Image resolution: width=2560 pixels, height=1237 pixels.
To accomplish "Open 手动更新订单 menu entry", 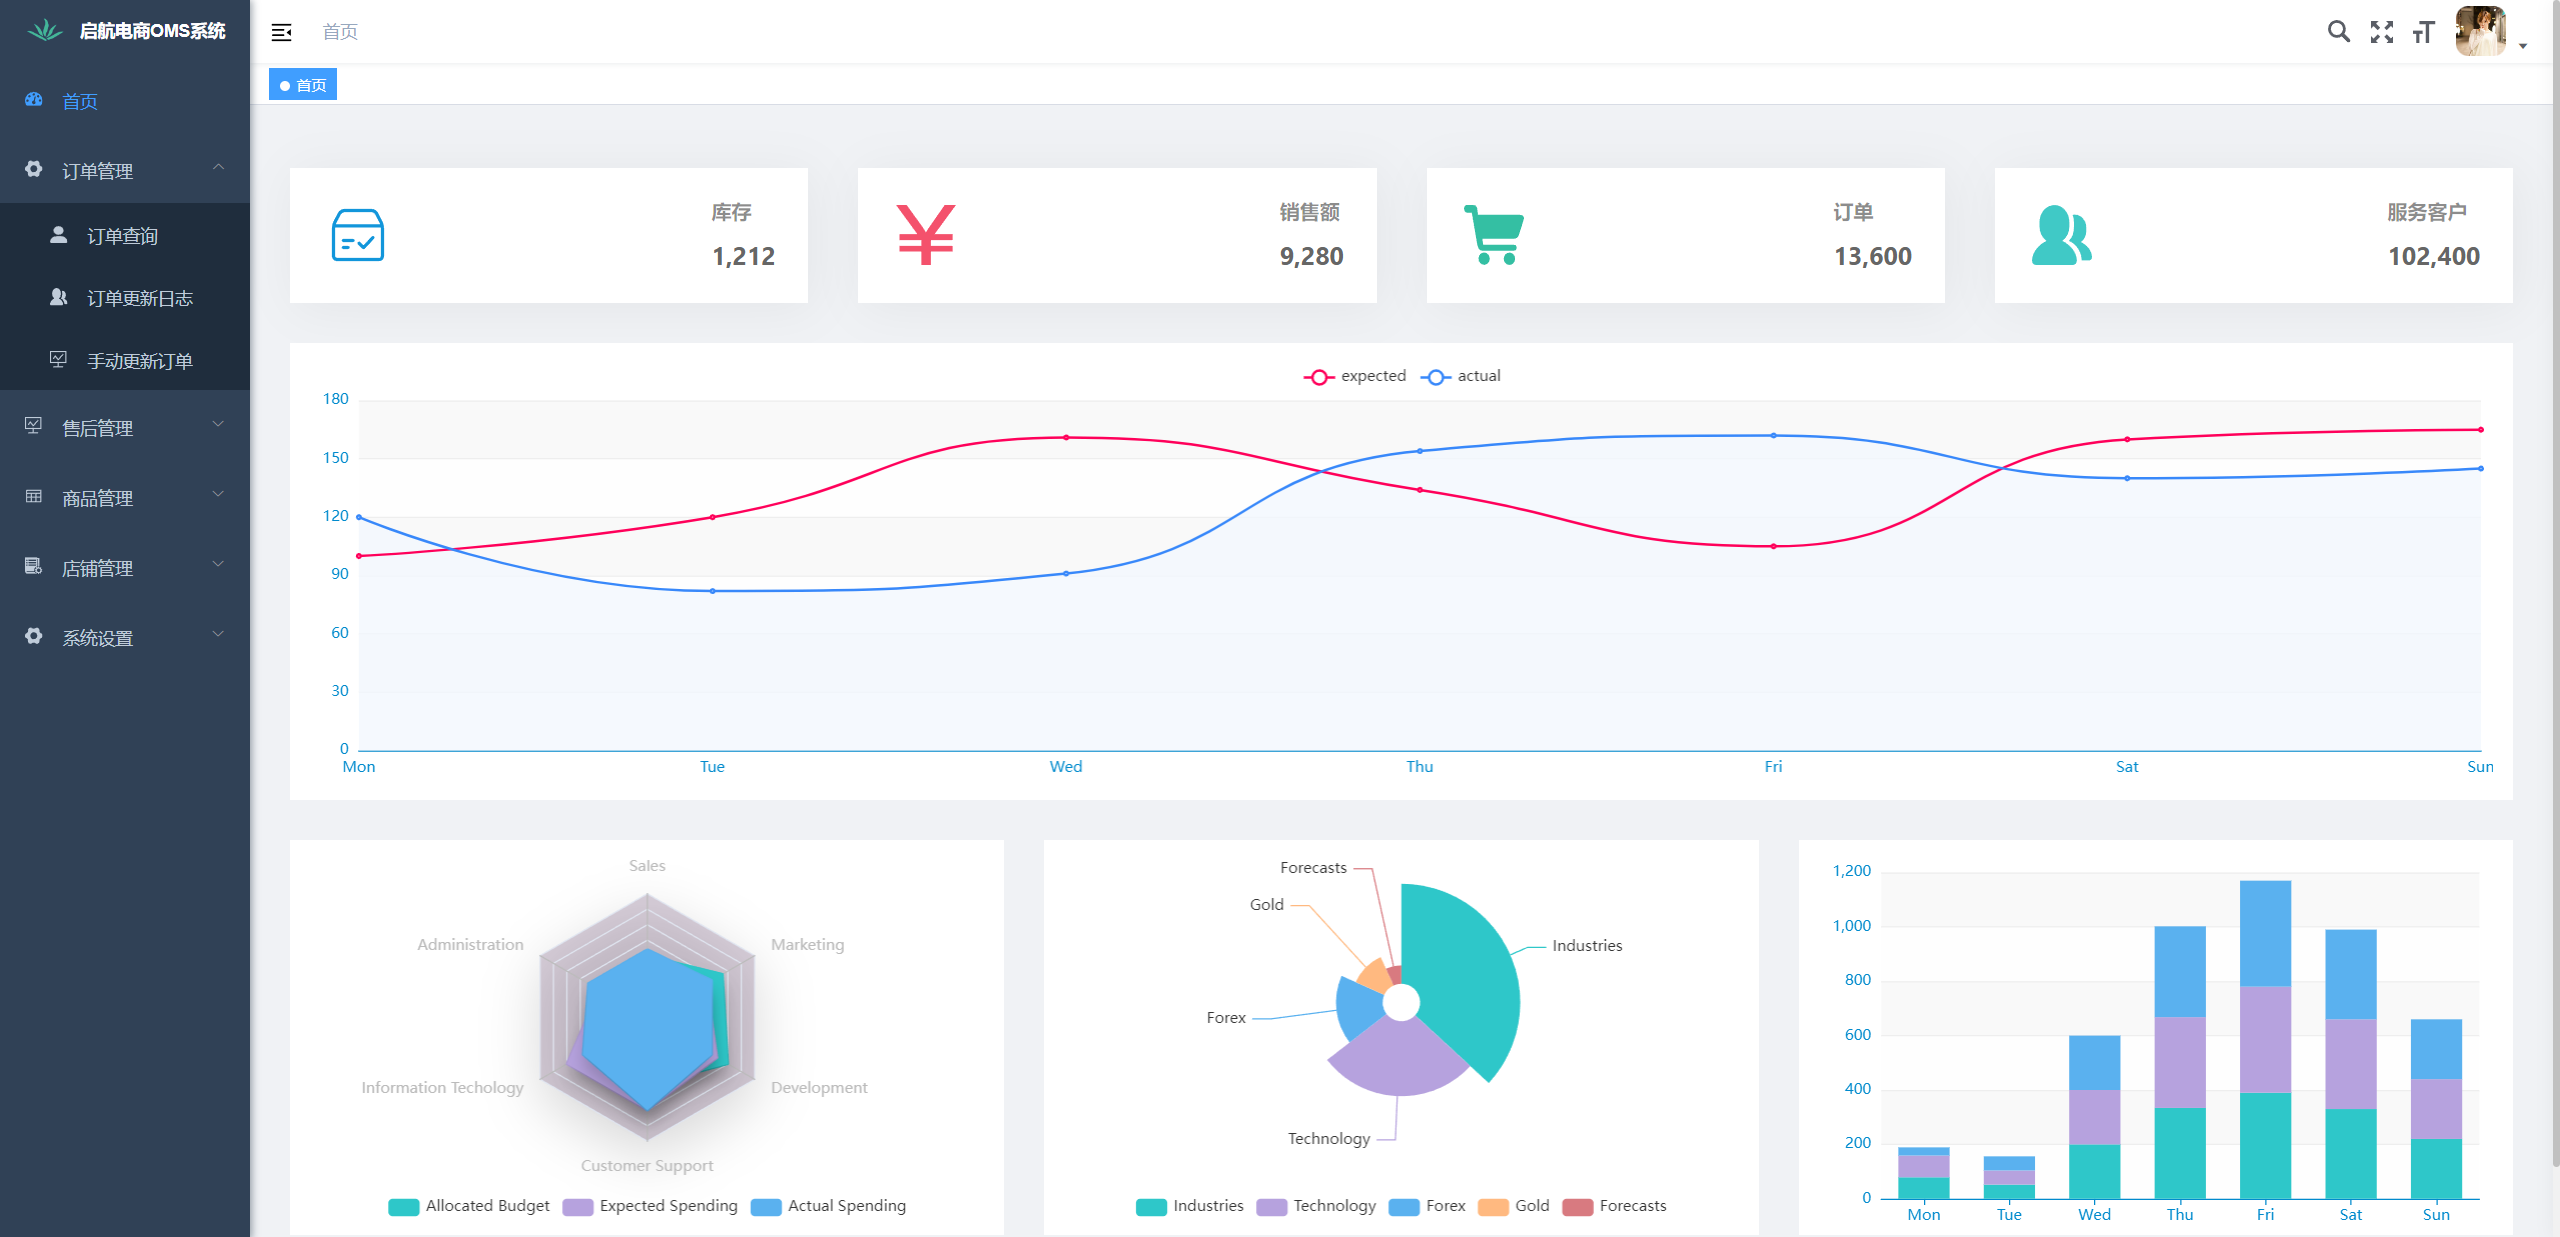I will click(139, 361).
